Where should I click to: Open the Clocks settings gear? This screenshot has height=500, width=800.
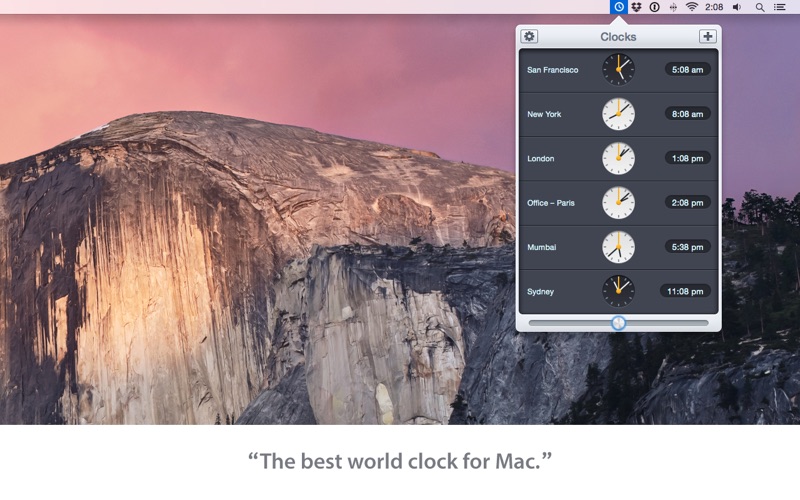coord(529,36)
